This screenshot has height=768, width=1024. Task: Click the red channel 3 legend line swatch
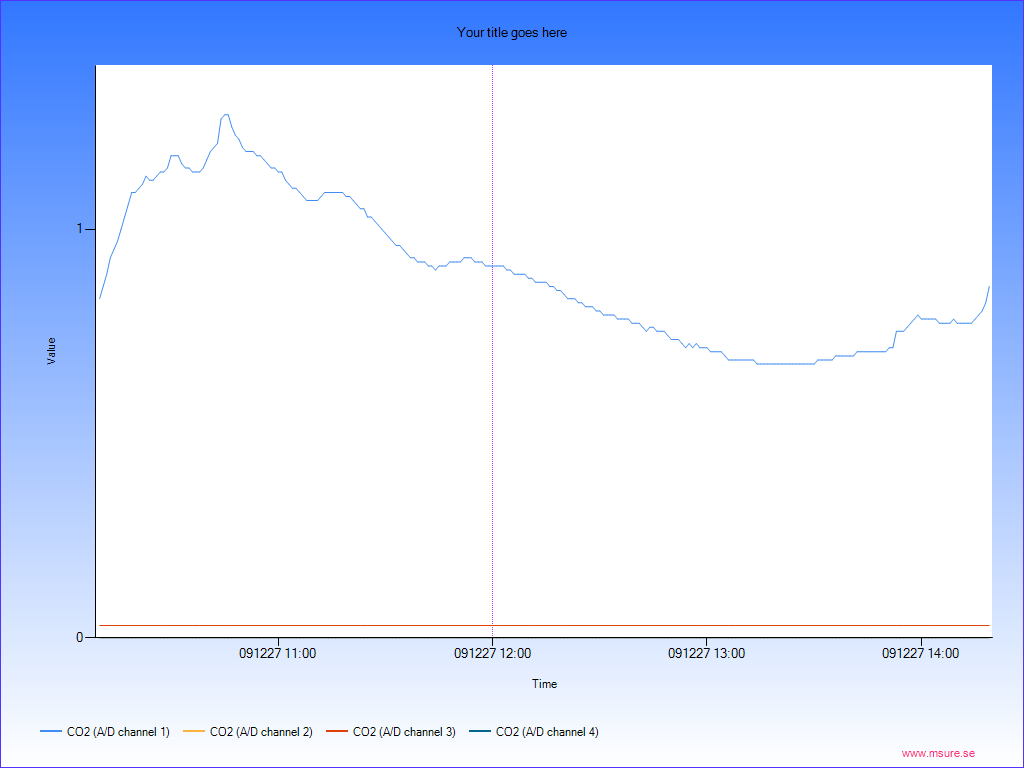[337, 732]
